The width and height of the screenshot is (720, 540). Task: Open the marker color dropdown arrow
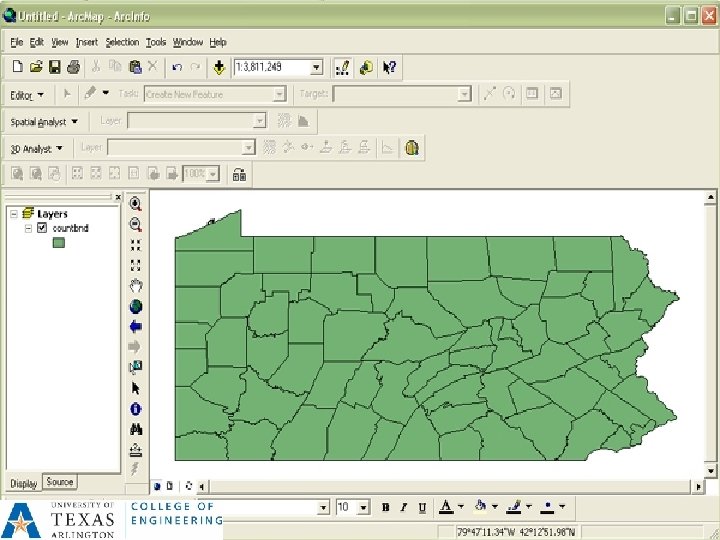pos(562,506)
